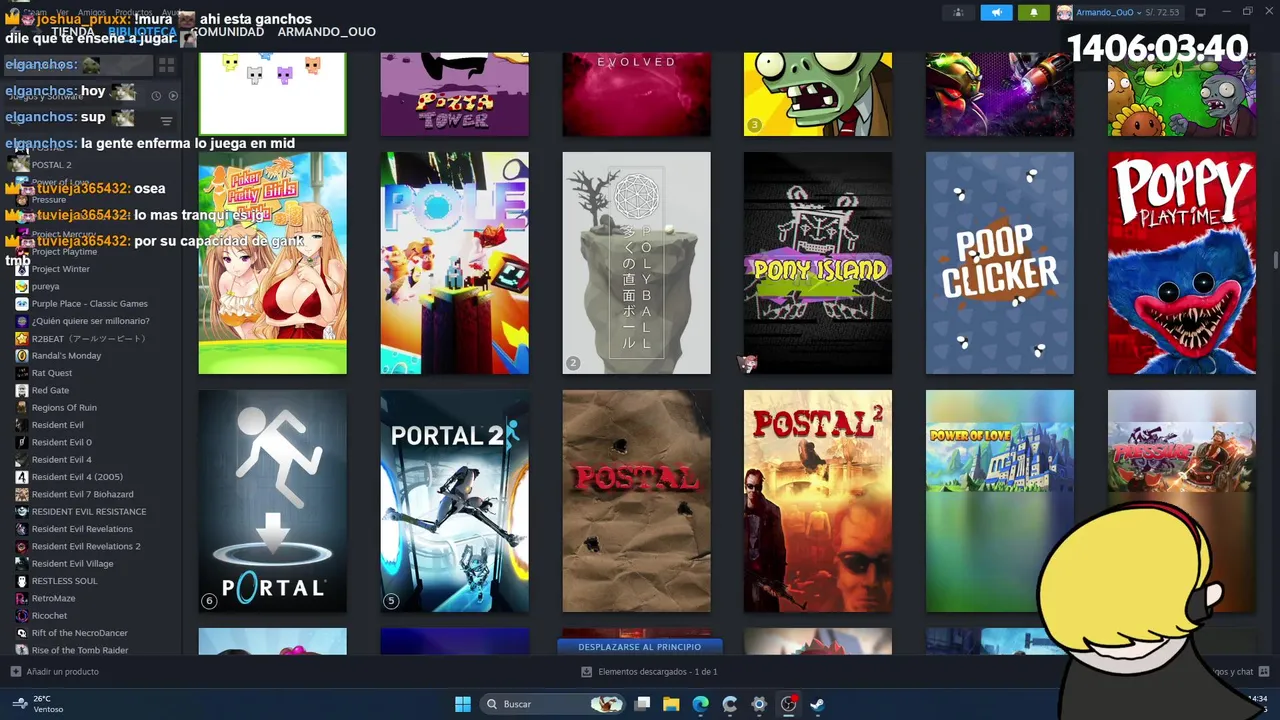1280x720 pixels.
Task: Click the DESPLAZARSE AL PRINCIPIO button
Action: [639, 647]
